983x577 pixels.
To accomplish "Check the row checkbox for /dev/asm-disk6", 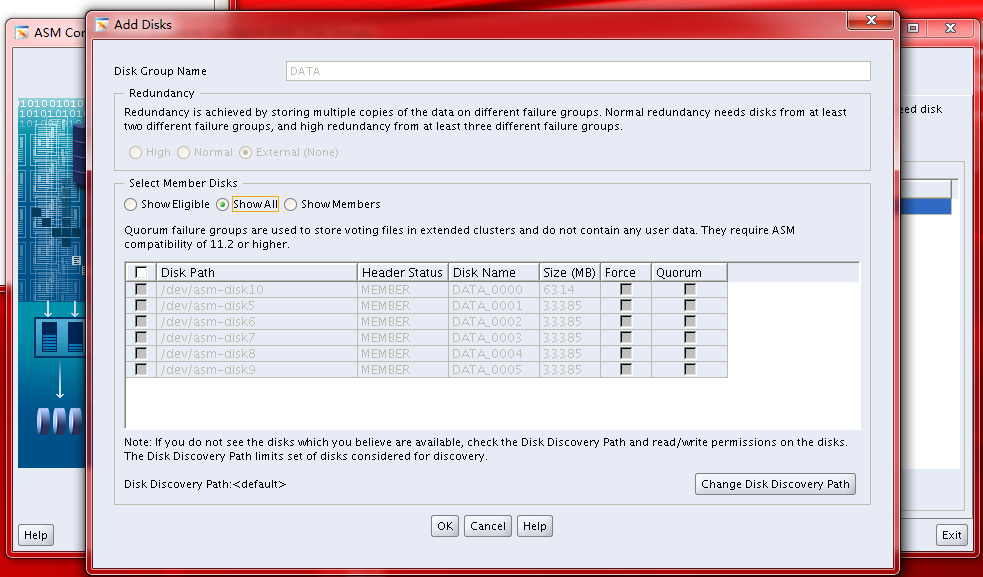I will pyautogui.click(x=141, y=321).
